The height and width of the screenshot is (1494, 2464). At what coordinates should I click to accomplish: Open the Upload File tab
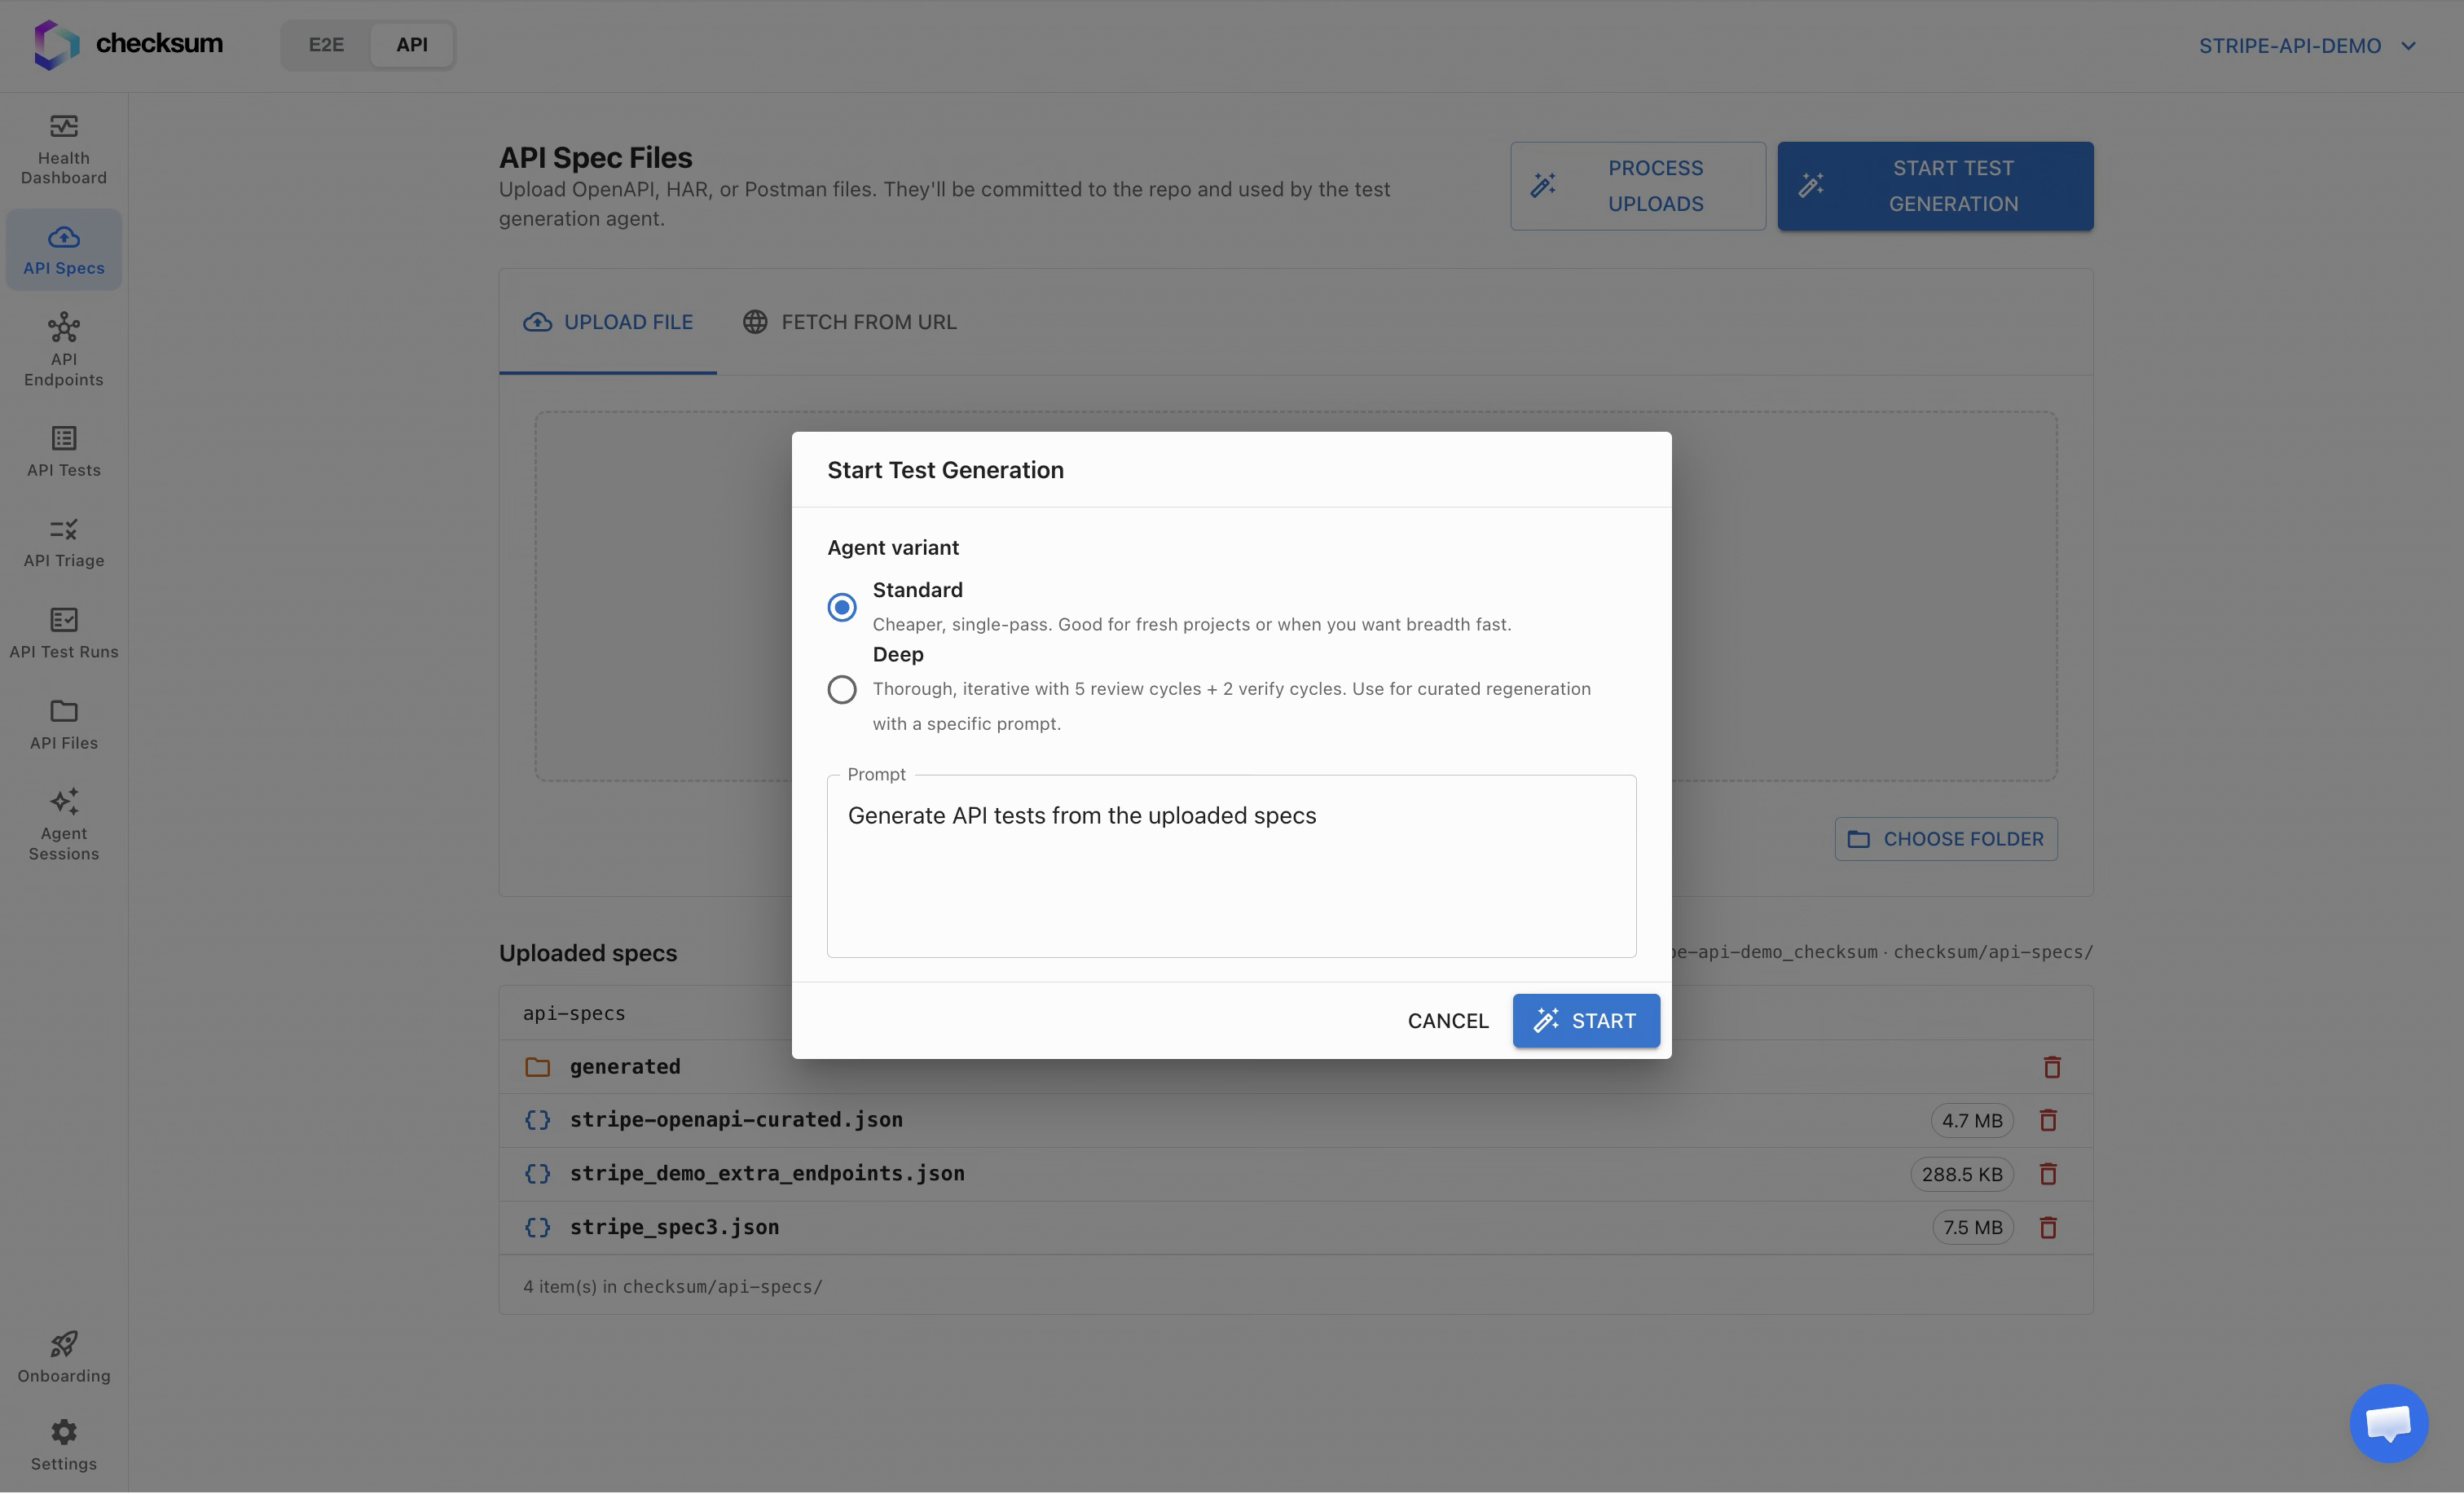pos(608,322)
